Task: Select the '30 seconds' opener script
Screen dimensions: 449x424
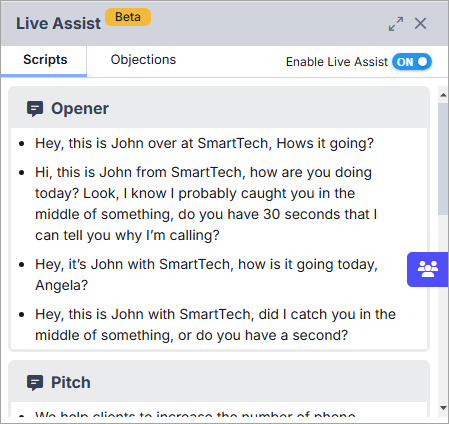Action: (x=206, y=204)
